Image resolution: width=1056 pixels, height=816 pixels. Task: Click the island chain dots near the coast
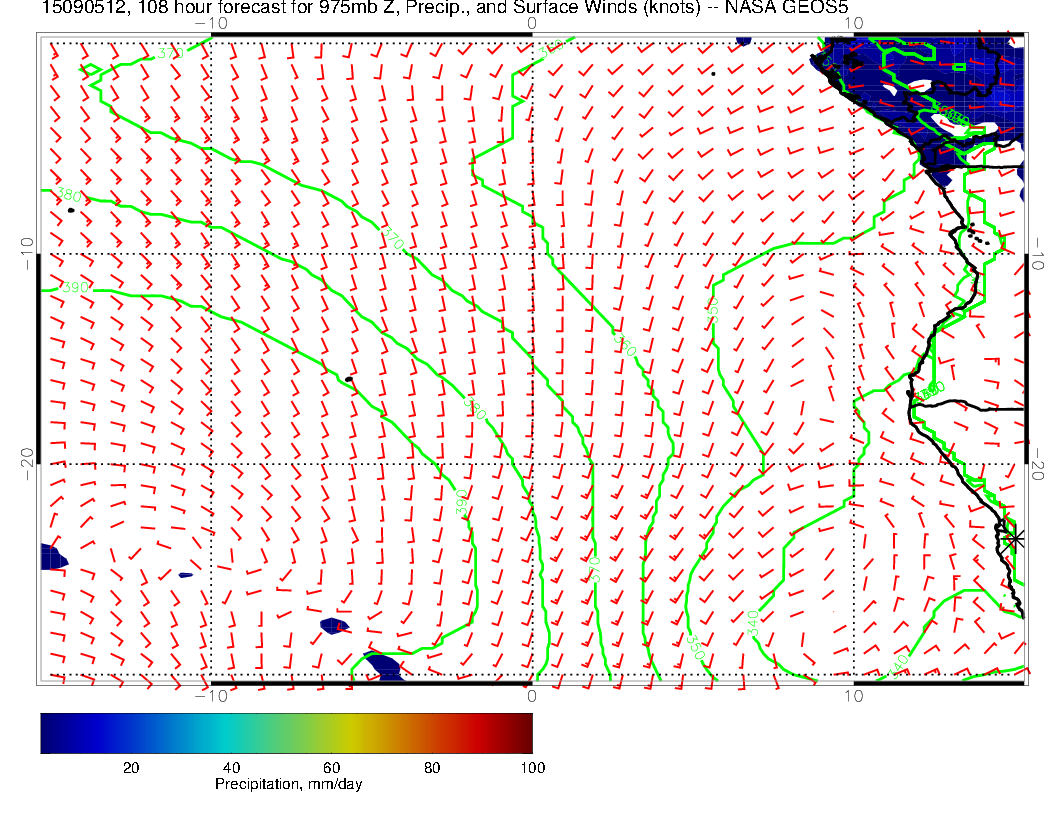click(978, 238)
